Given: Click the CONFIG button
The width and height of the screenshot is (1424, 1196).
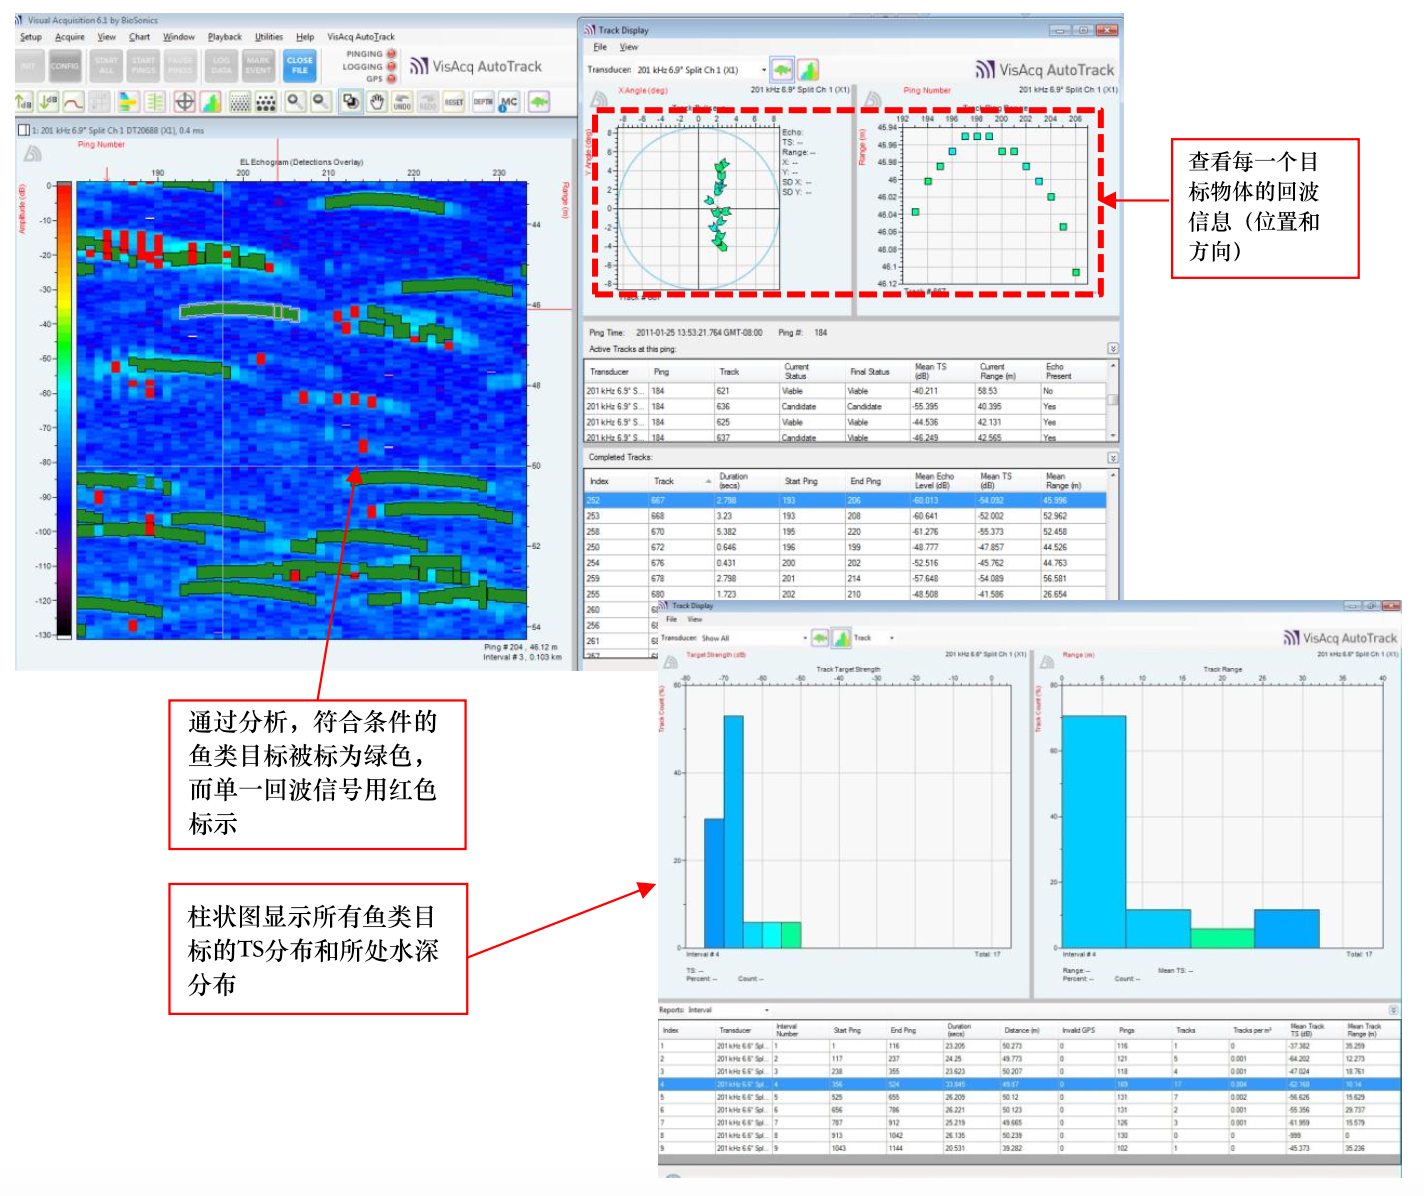Looking at the screenshot, I should pyautogui.click(x=65, y=66).
